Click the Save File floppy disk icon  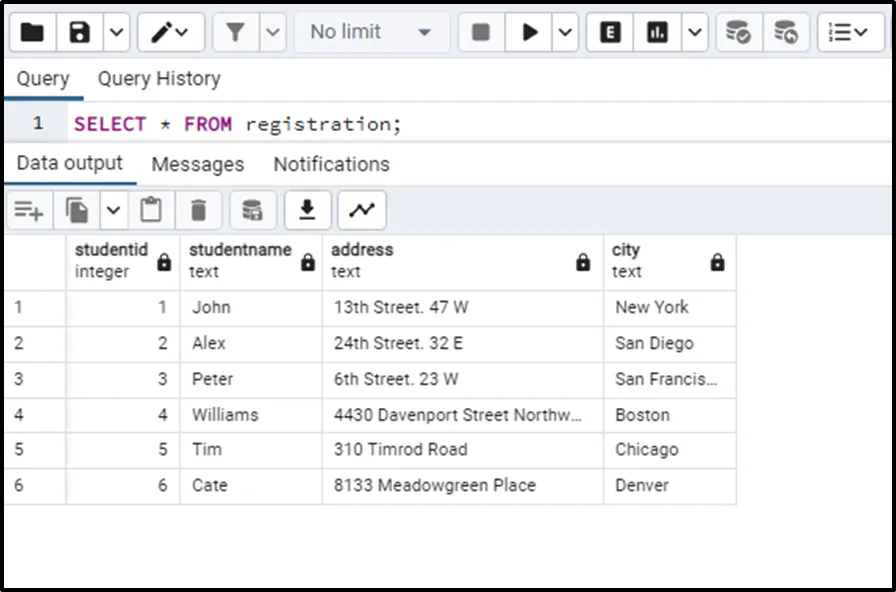80,32
